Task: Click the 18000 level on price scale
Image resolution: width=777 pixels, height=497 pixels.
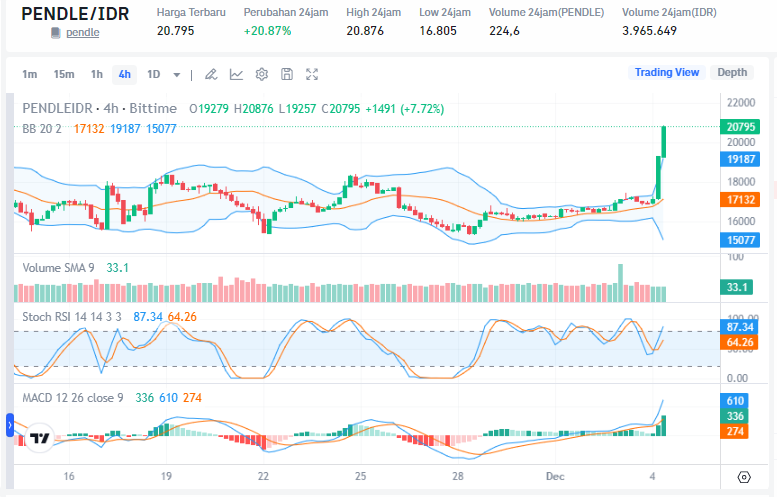Action: click(741, 182)
